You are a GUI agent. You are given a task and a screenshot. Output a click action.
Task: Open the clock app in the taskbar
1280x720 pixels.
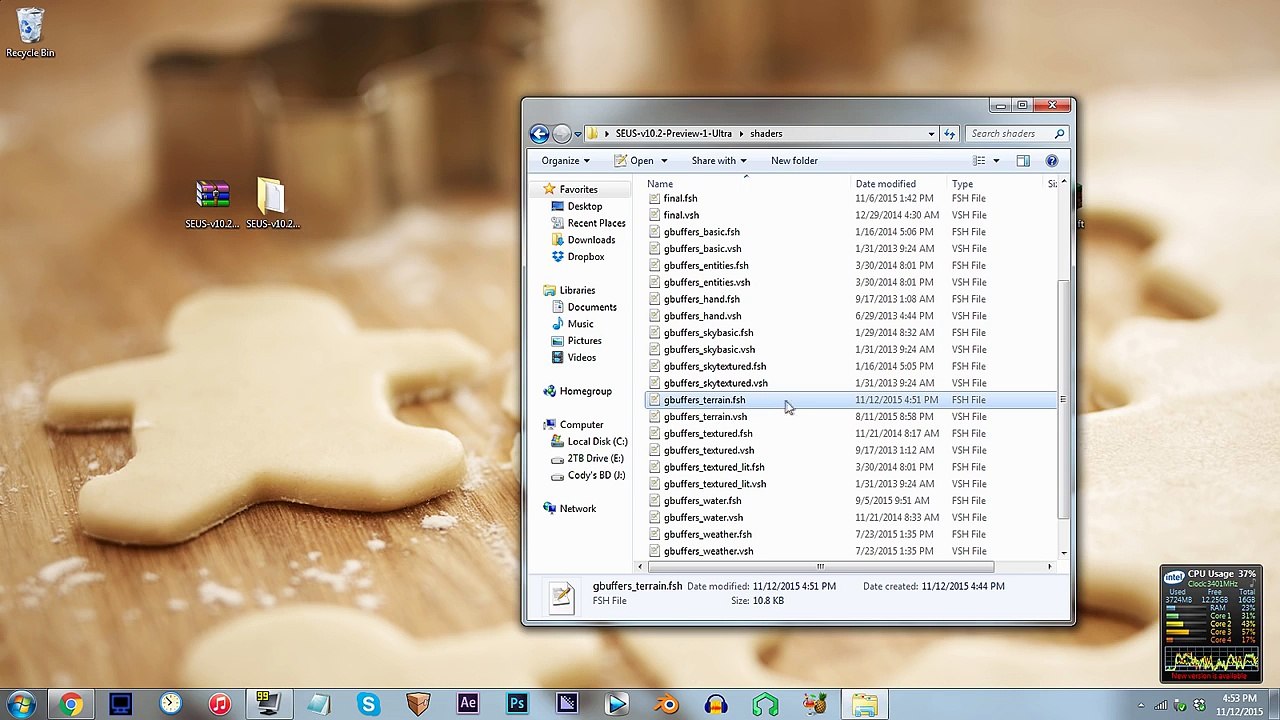click(x=170, y=705)
